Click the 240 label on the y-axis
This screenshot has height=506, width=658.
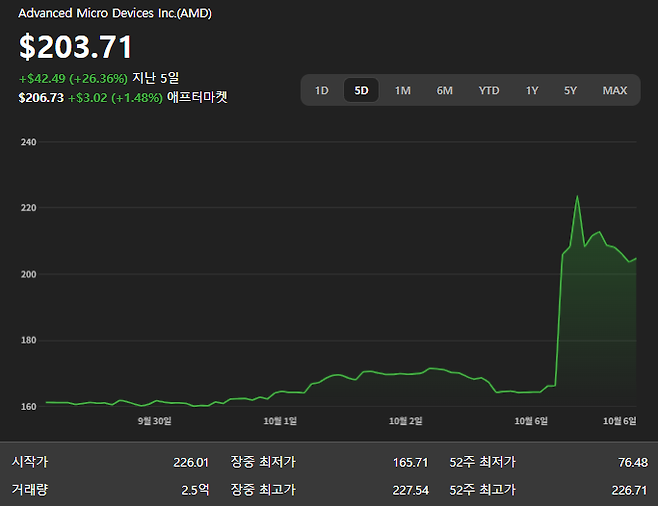coord(28,142)
